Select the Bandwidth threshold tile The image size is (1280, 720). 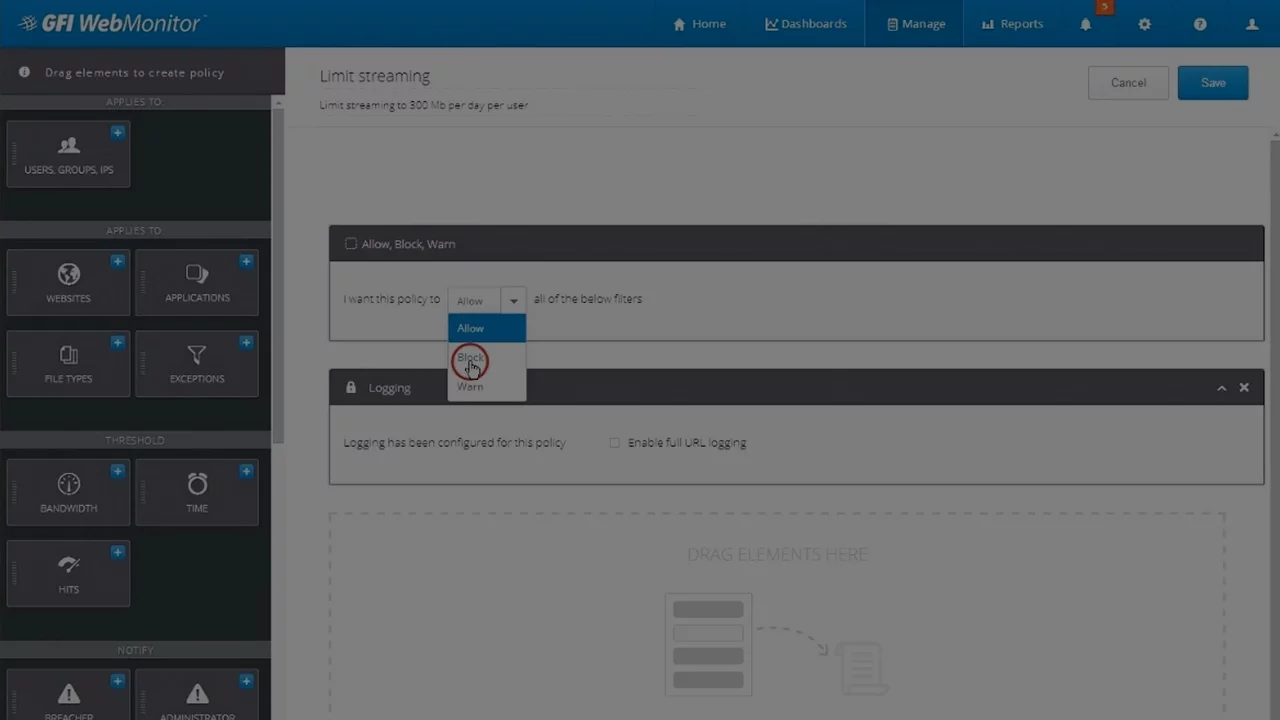click(68, 493)
